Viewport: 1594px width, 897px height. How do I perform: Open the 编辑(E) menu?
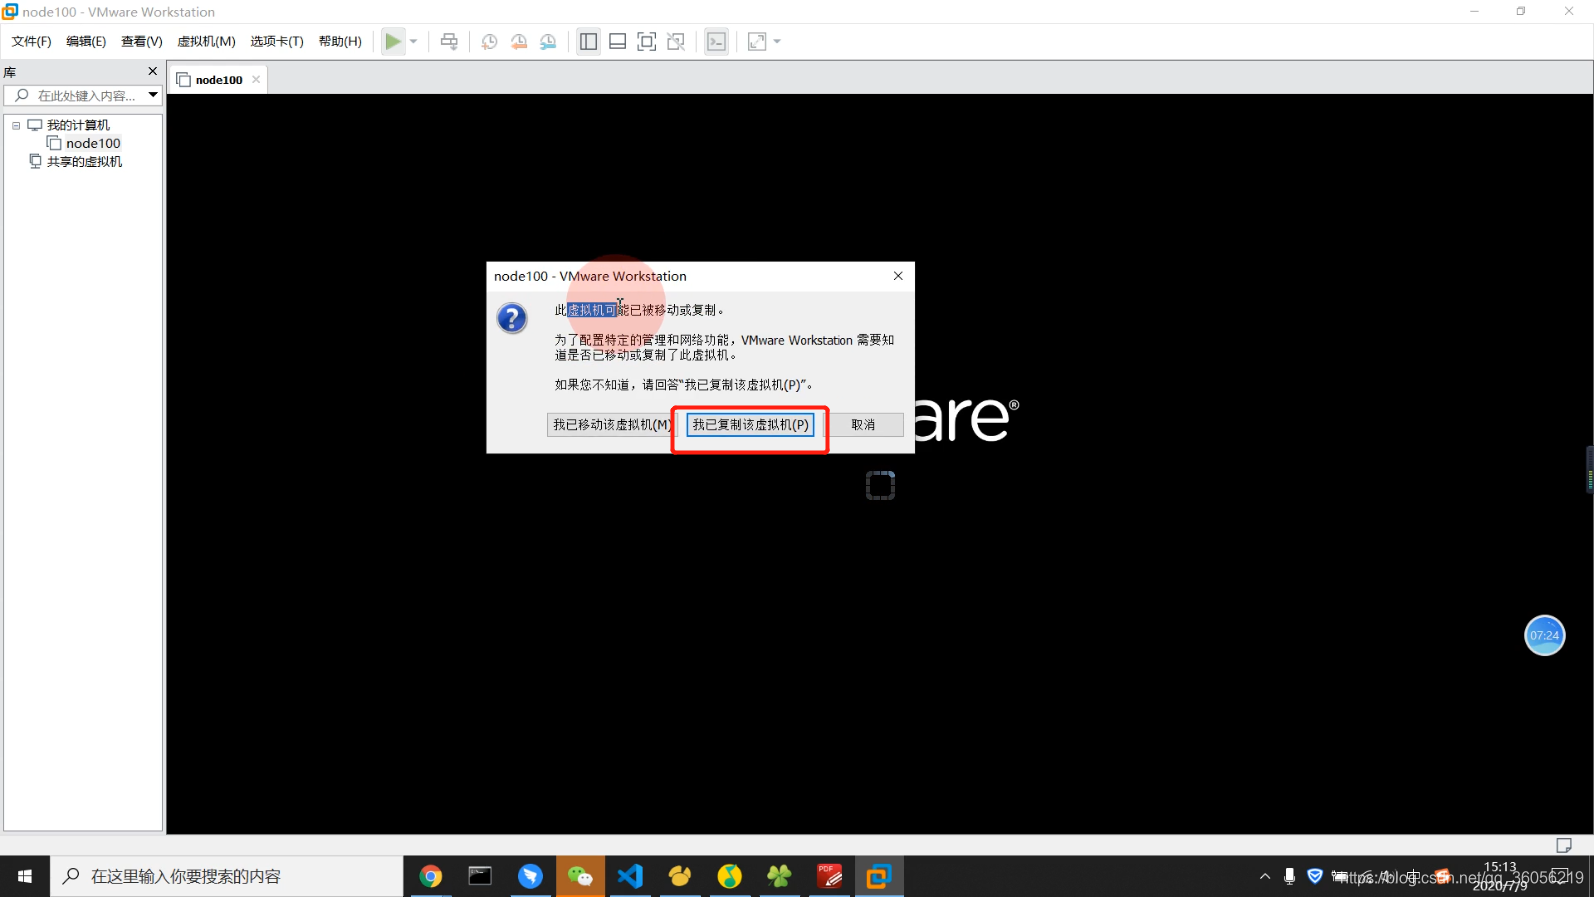(x=86, y=41)
